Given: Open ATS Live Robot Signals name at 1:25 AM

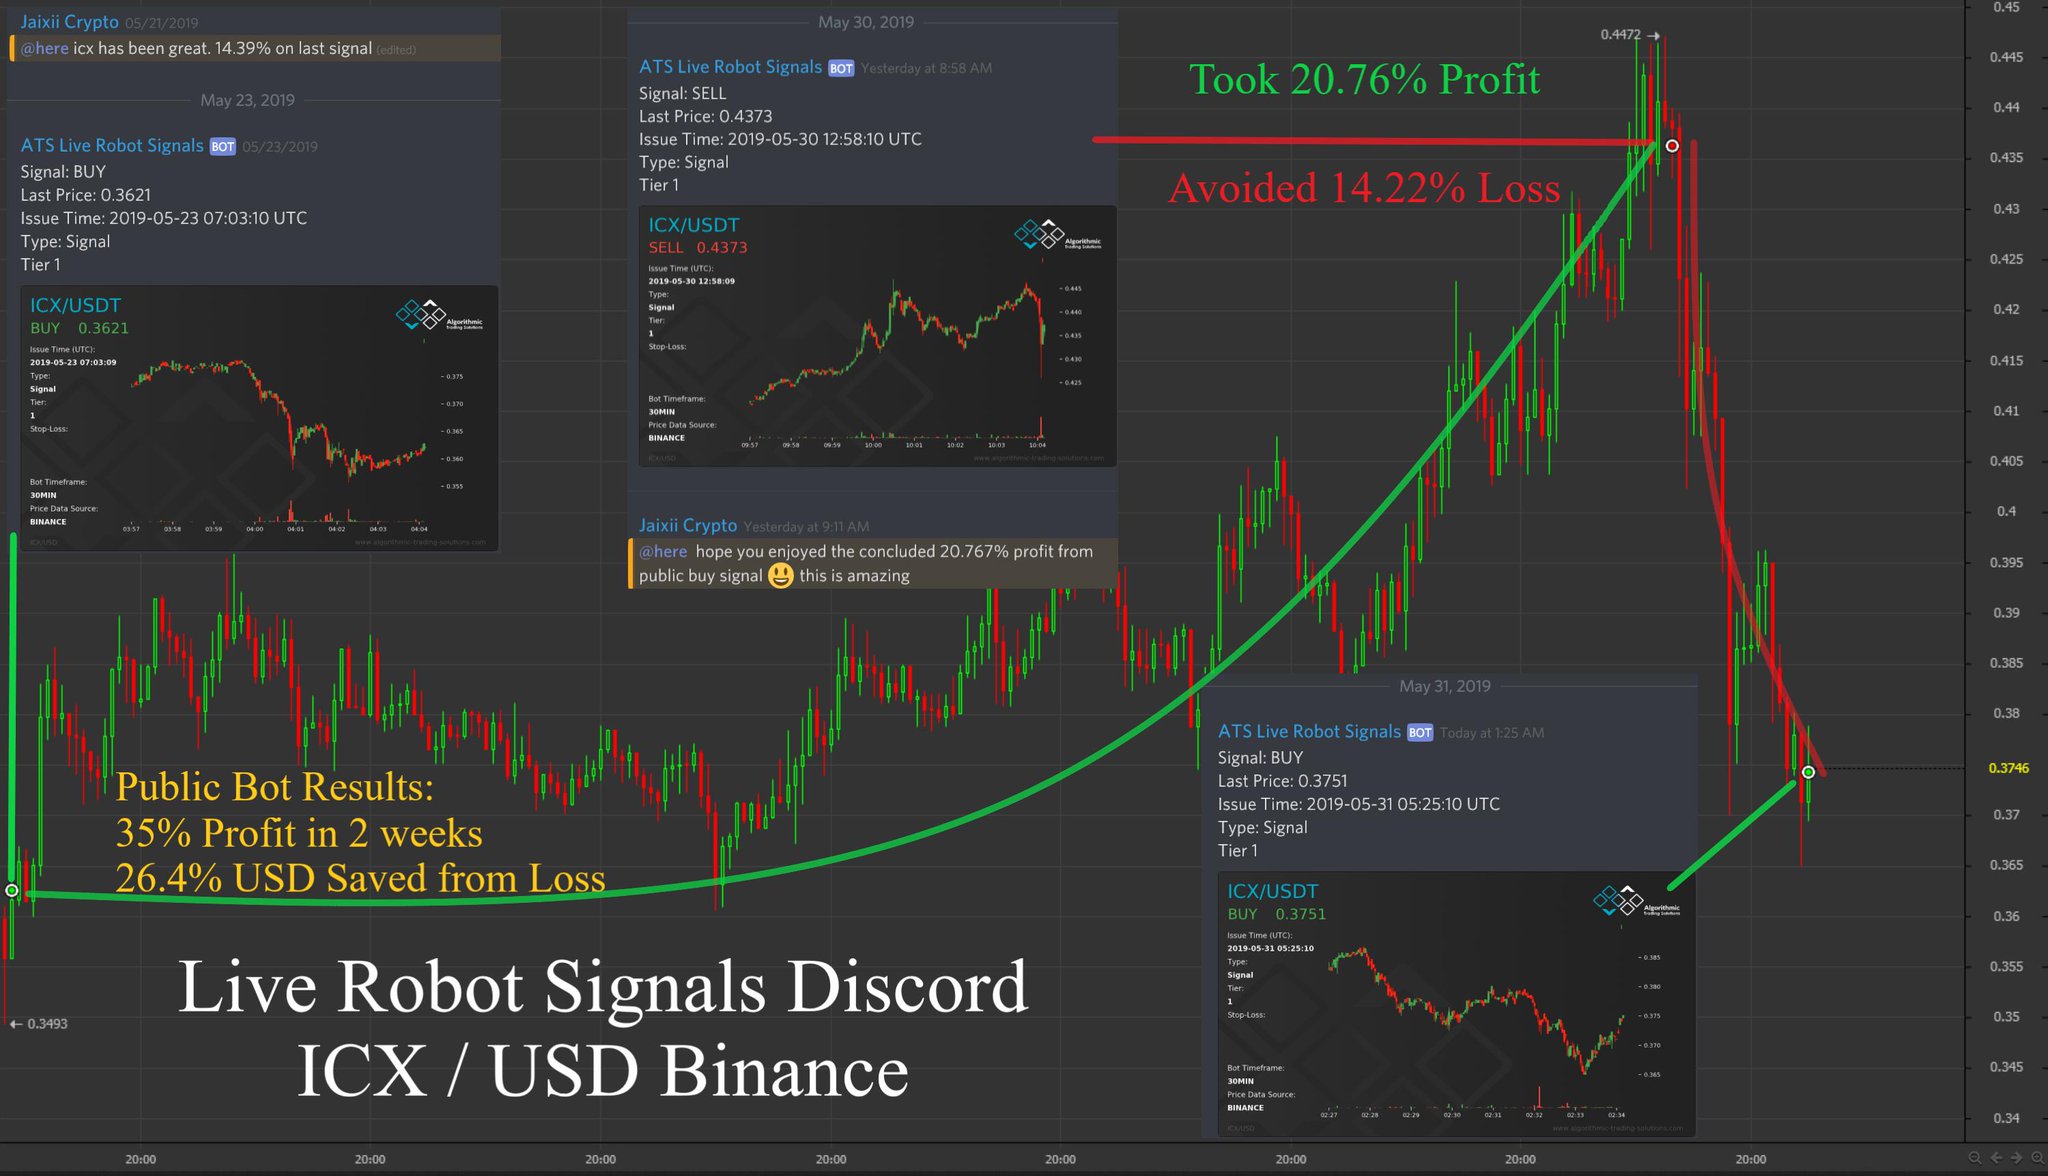Looking at the screenshot, I should pyautogui.click(x=1309, y=732).
